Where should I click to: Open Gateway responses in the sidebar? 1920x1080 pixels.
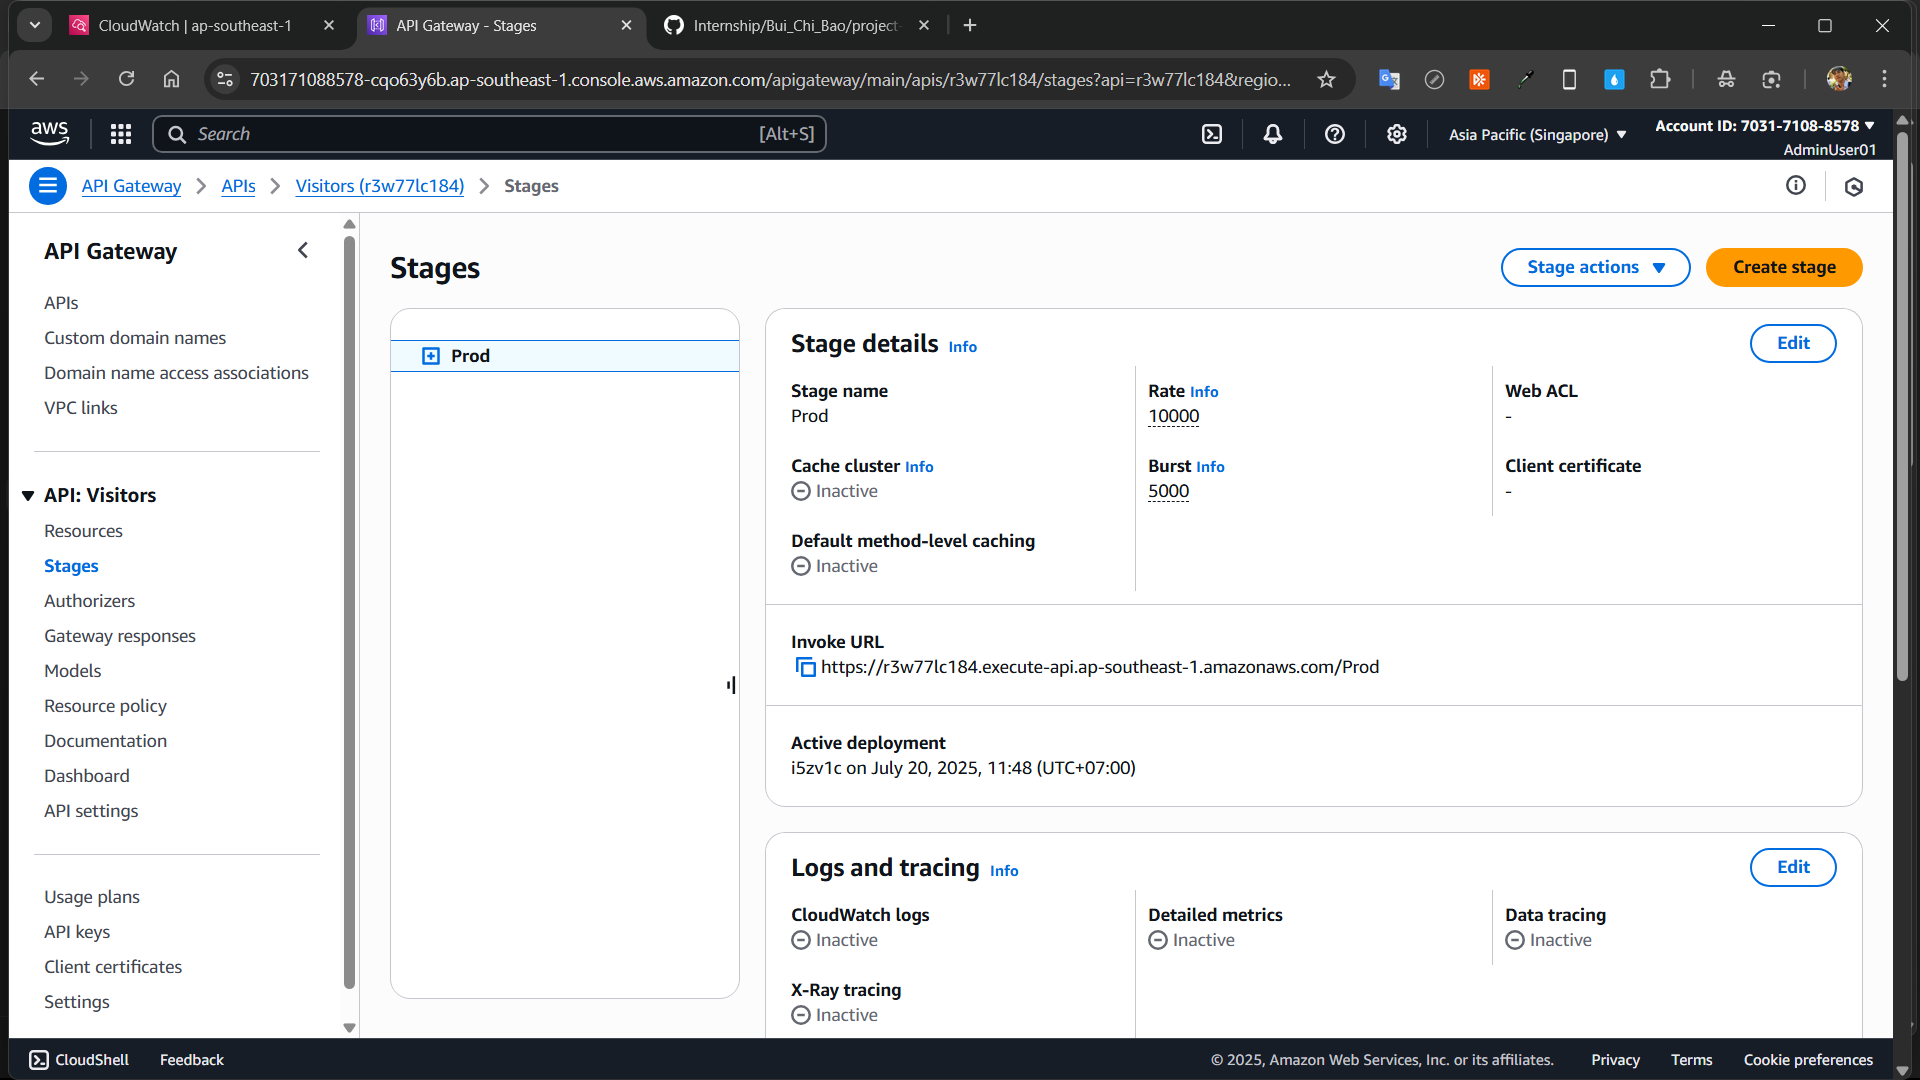(119, 636)
